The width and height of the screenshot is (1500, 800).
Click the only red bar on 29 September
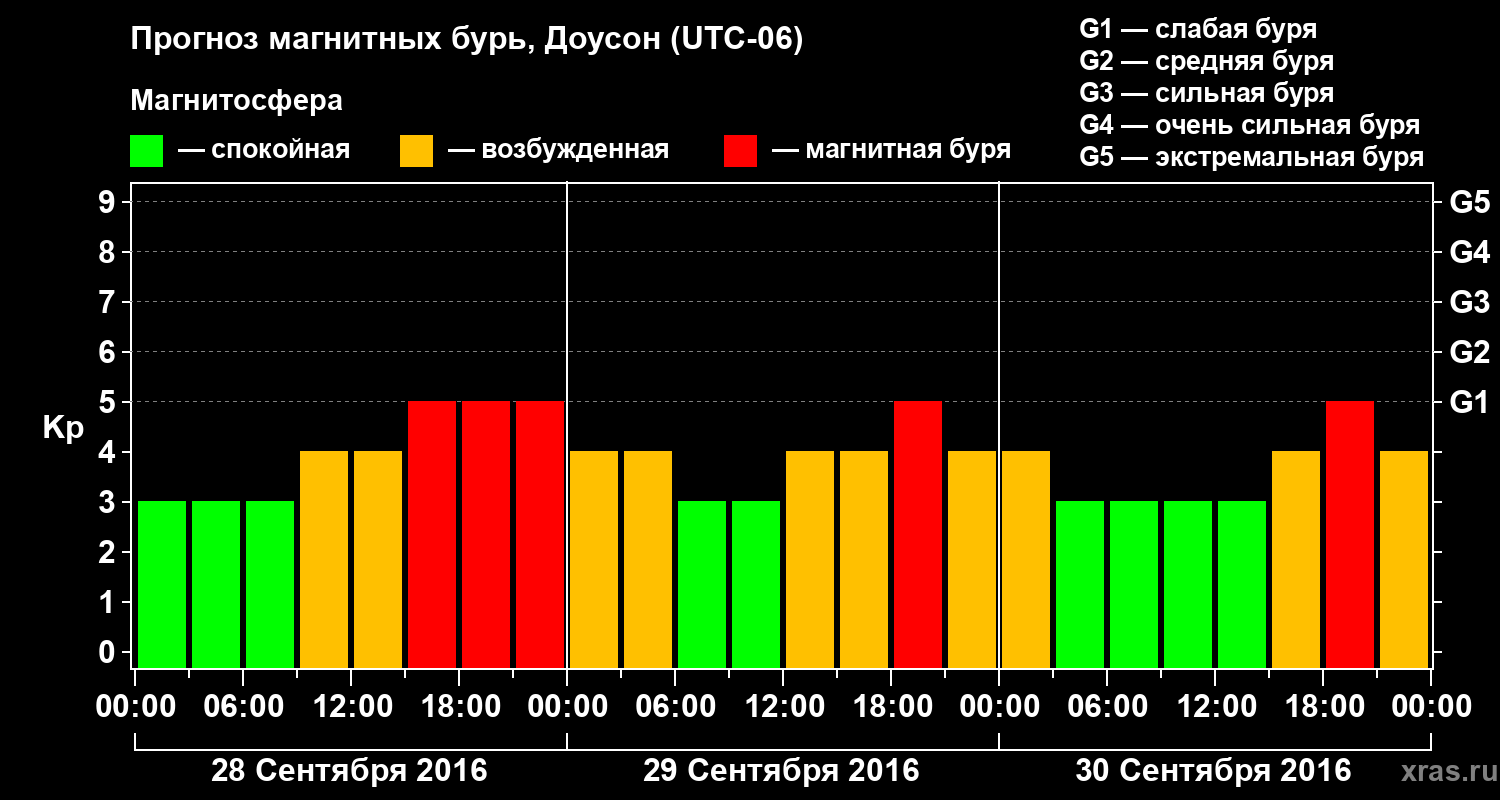click(x=918, y=534)
